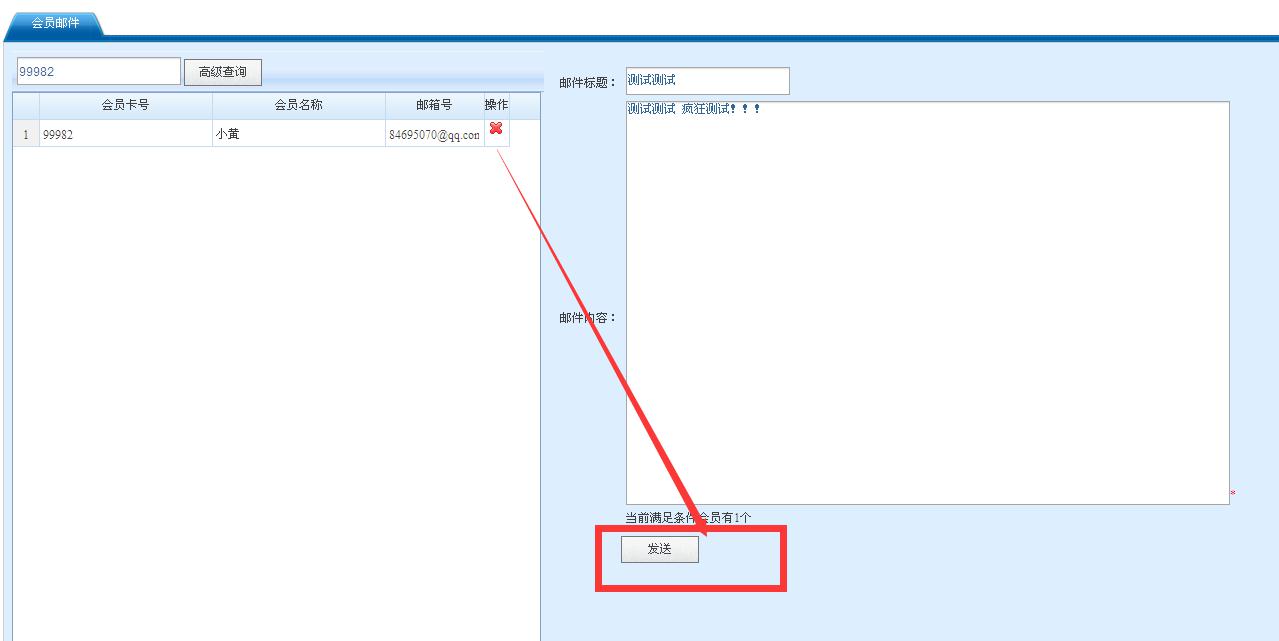Click inside the 邮件内容 text area
The width and height of the screenshot is (1279, 641).
[x=927, y=302]
